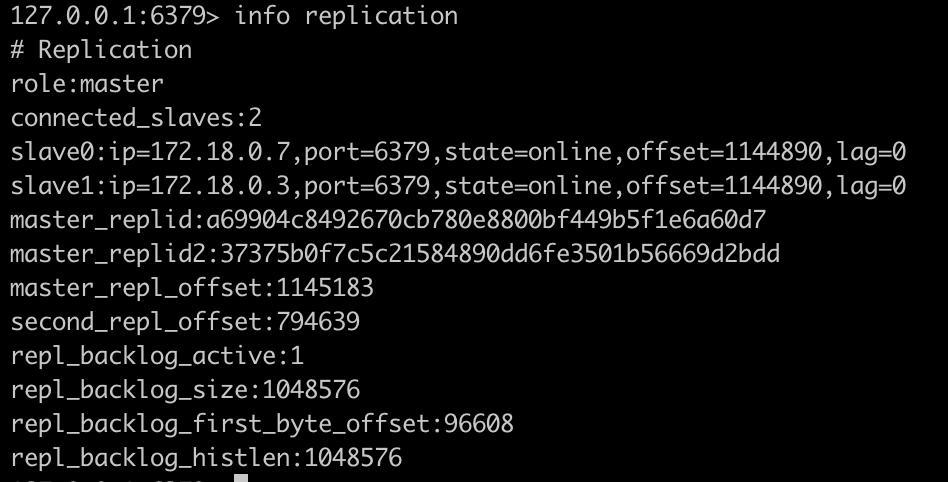Click slave1 IP address 172.18.0.3
Viewport: 948px width, 482px height.
[x=220, y=187]
